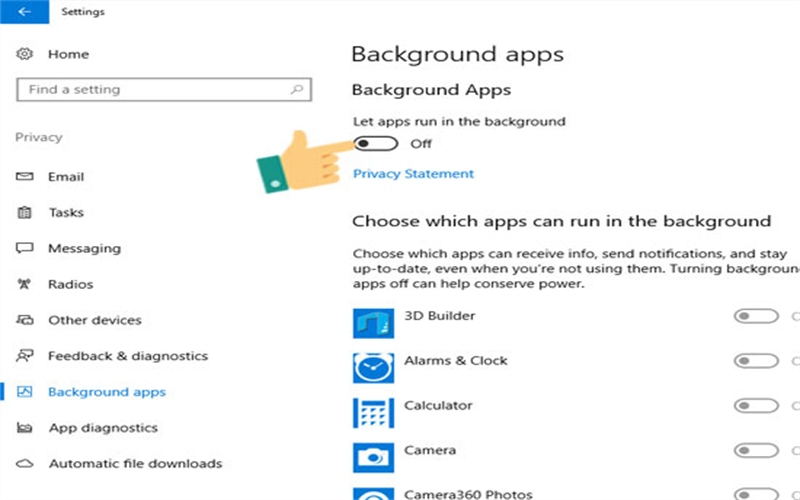Click the Camera360 Photos app name
This screenshot has width=800, height=500.
tap(468, 494)
